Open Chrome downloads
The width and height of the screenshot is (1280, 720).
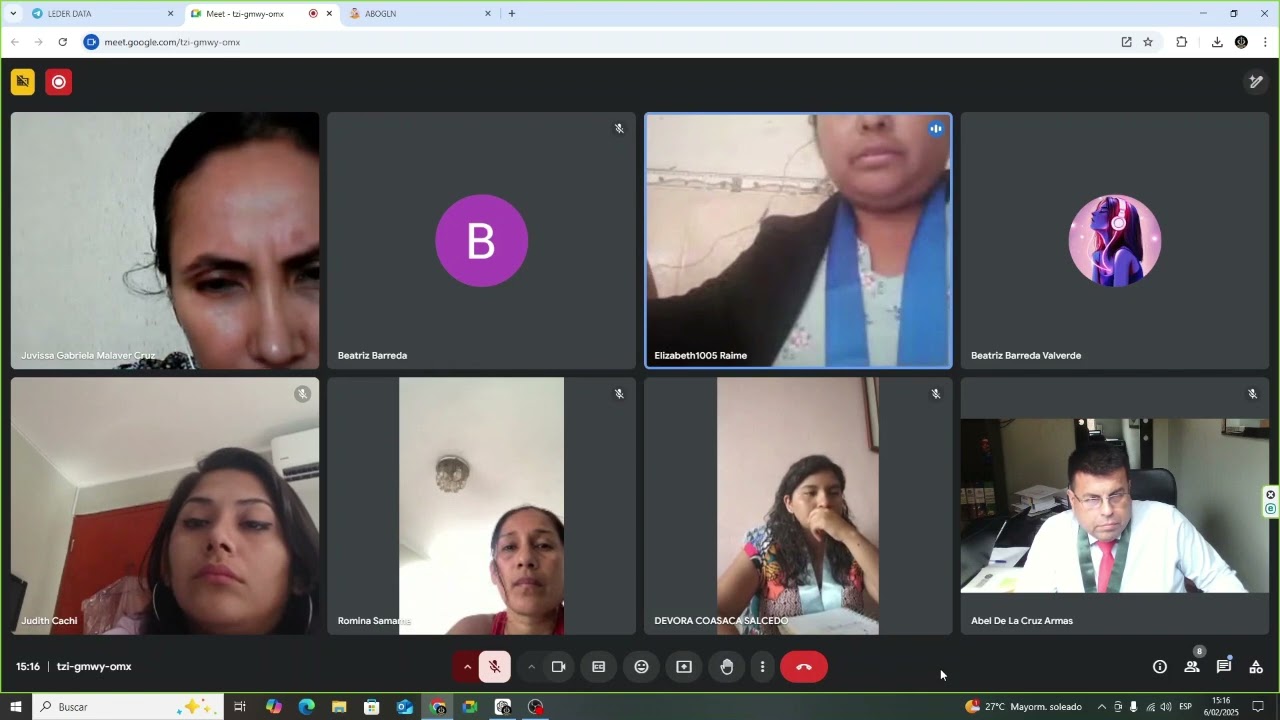(1217, 42)
